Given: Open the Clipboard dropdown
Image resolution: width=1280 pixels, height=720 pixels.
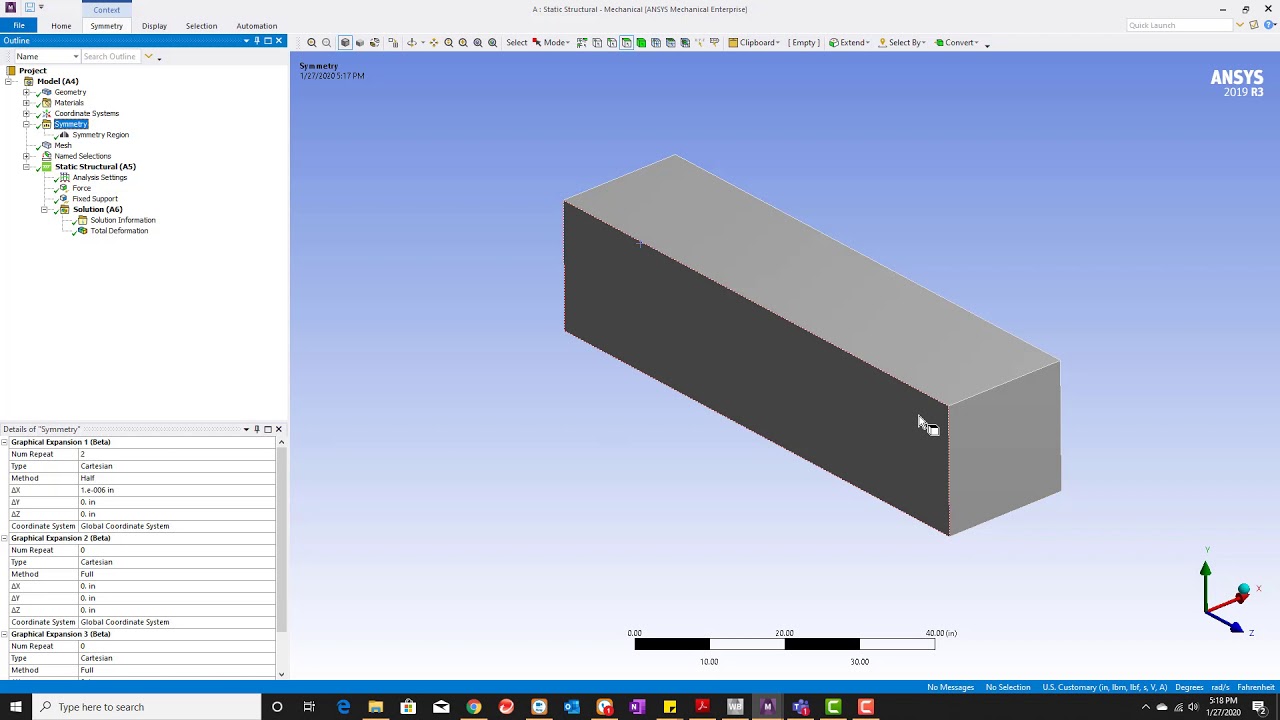Looking at the screenshot, I should [754, 42].
